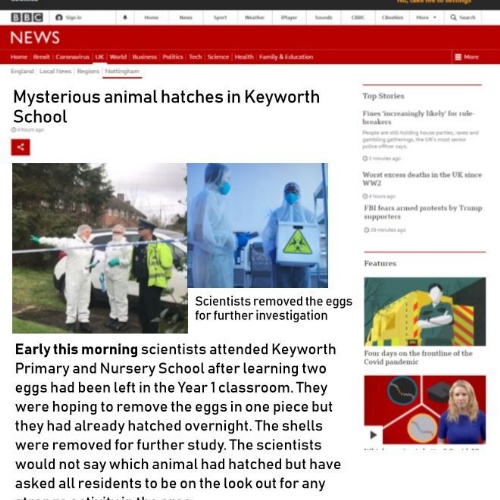Open the ambulance frontline feature image

pos(425,311)
